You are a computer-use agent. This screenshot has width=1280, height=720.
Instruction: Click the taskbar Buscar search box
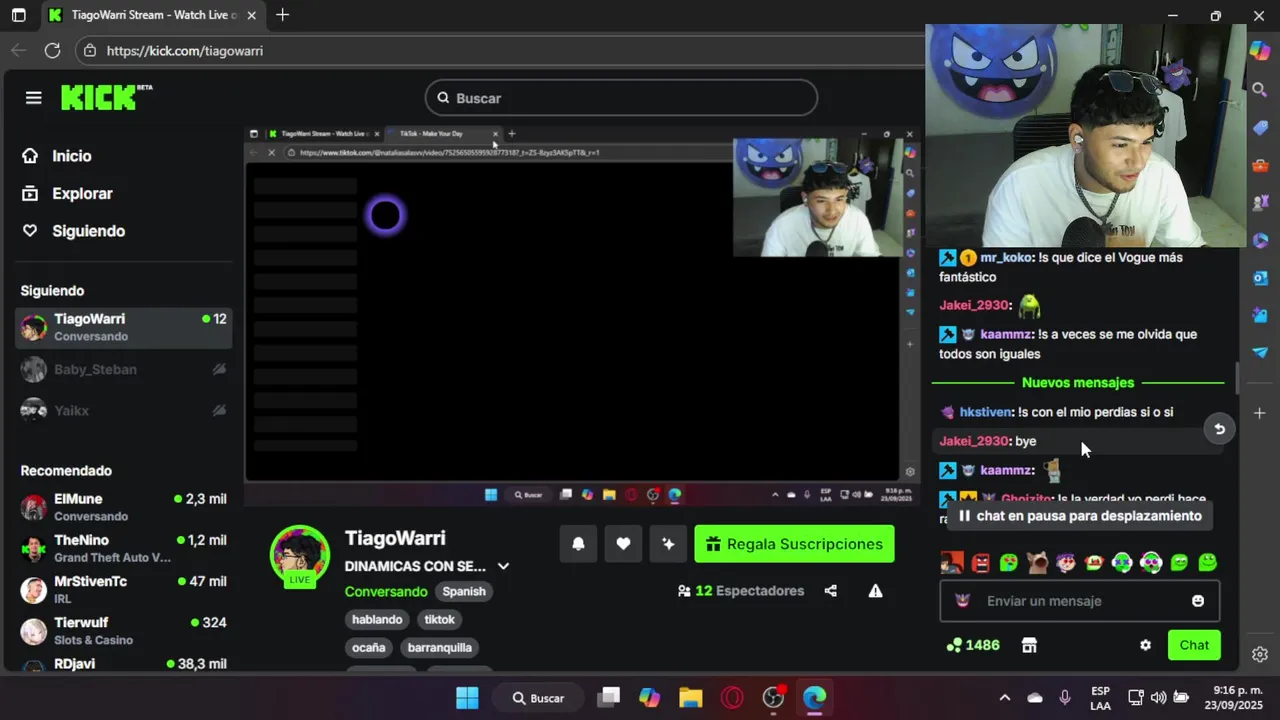(538, 698)
